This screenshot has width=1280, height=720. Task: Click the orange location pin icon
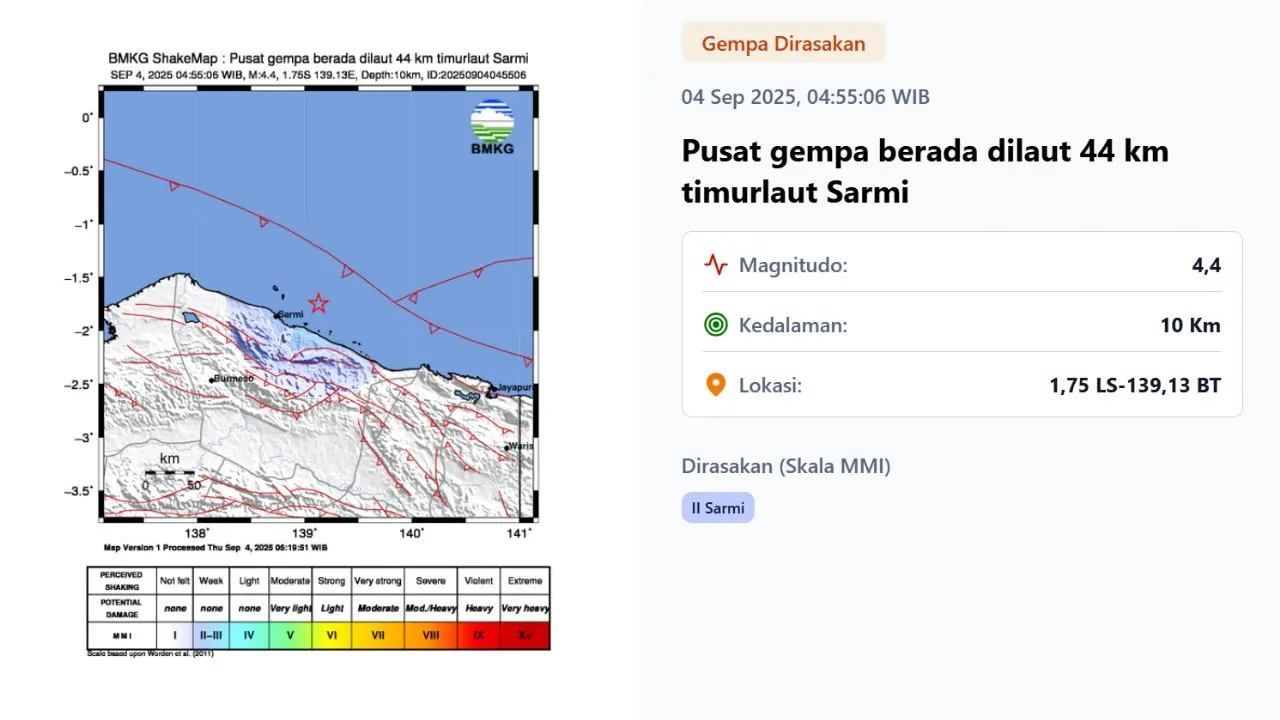715,385
